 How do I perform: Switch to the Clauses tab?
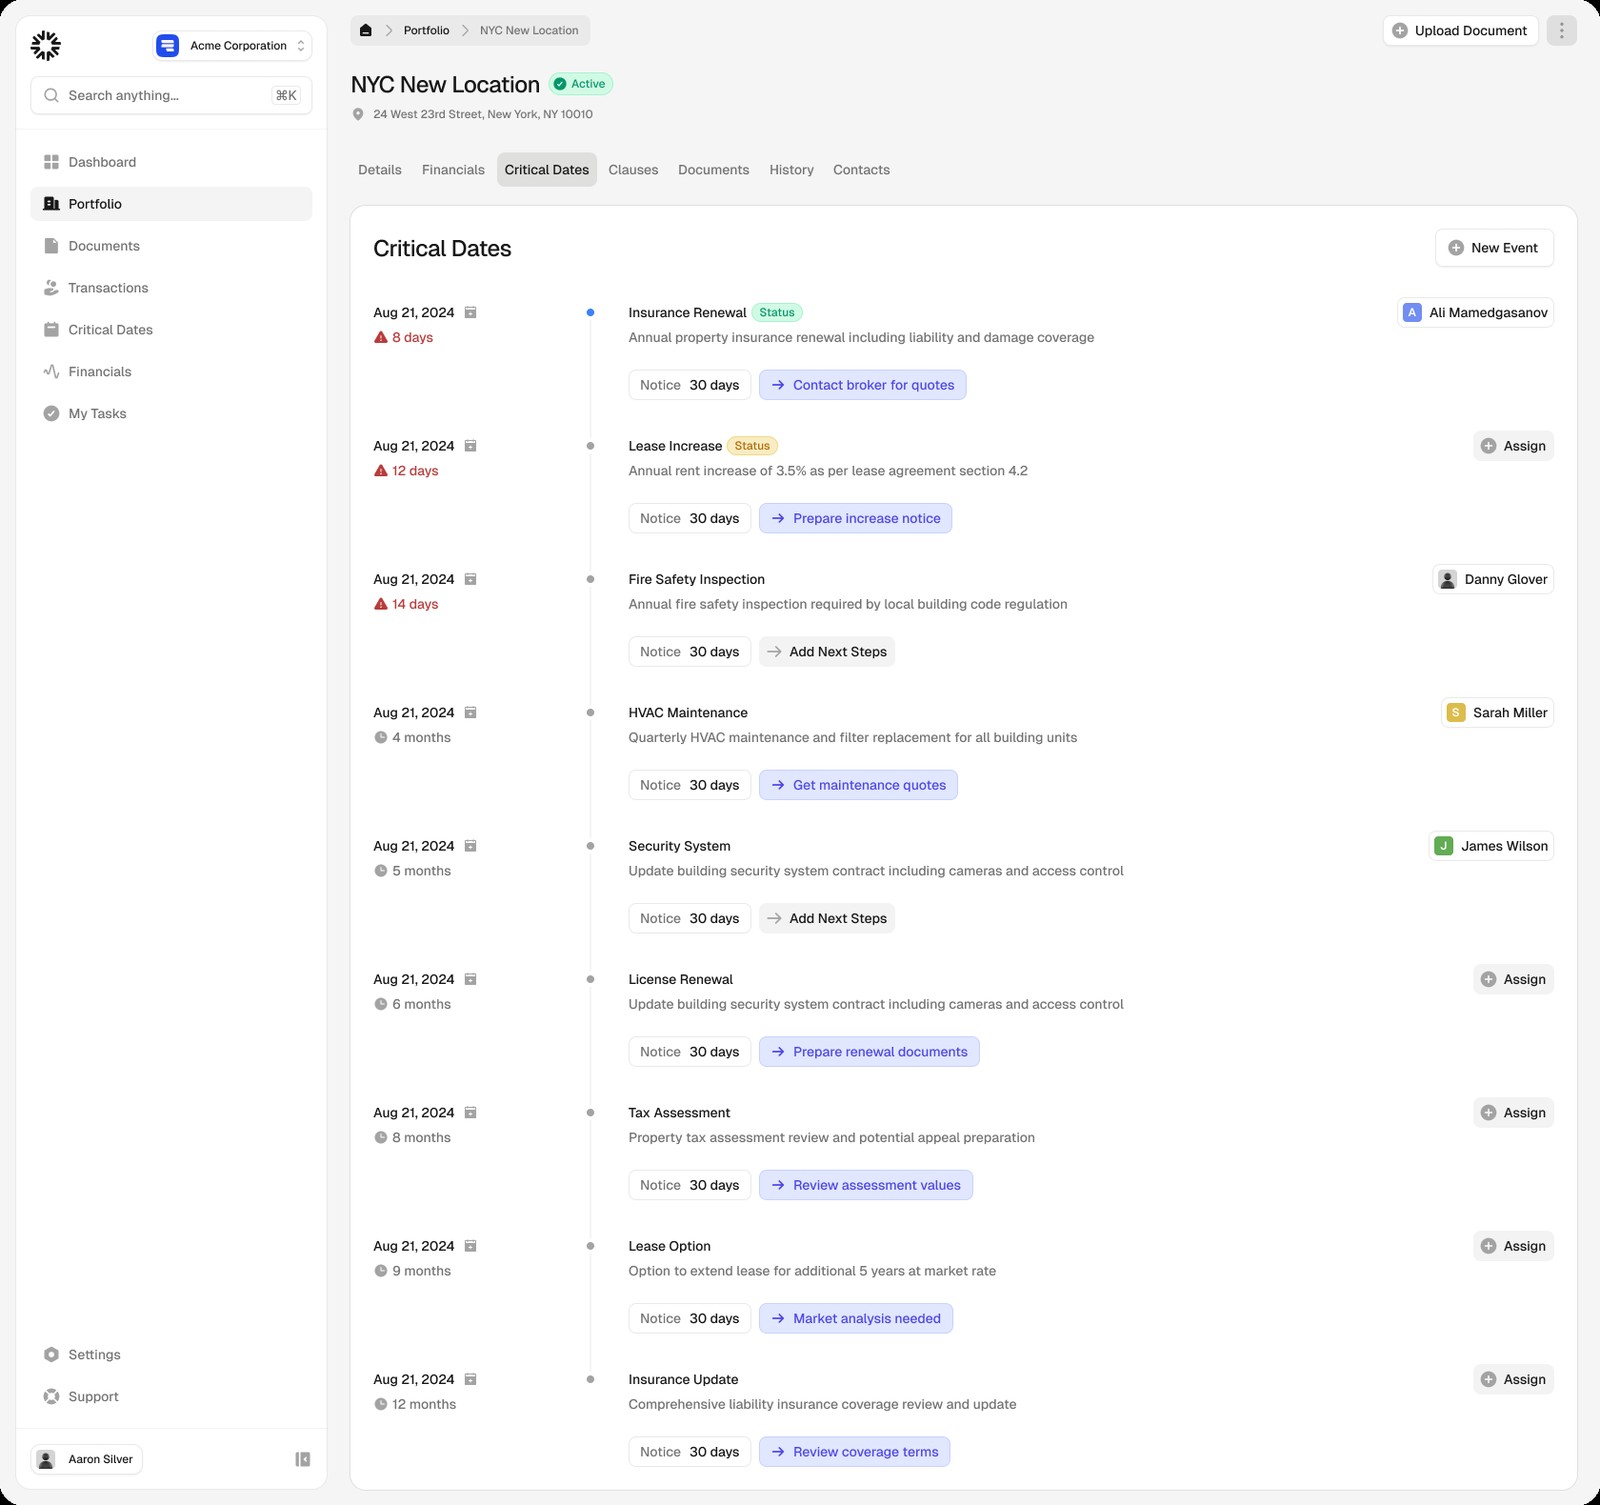click(633, 170)
